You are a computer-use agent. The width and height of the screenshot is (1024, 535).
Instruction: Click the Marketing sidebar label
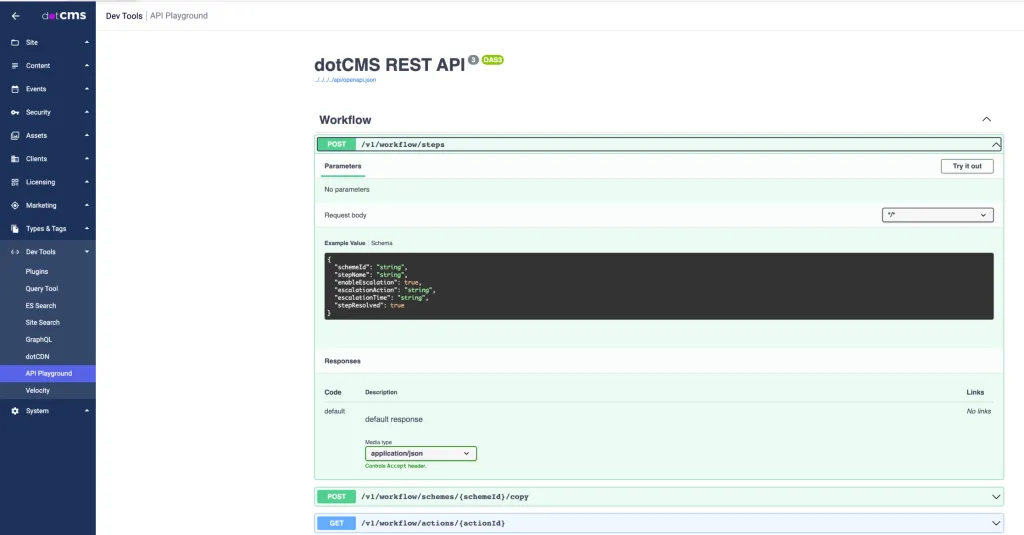pyautogui.click(x=41, y=205)
